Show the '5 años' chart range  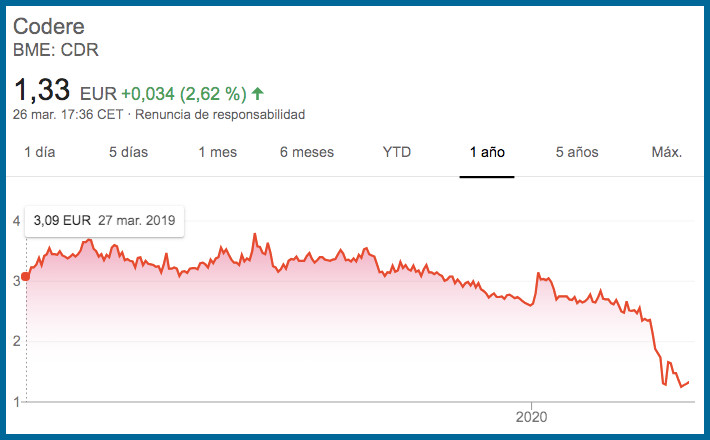(577, 152)
